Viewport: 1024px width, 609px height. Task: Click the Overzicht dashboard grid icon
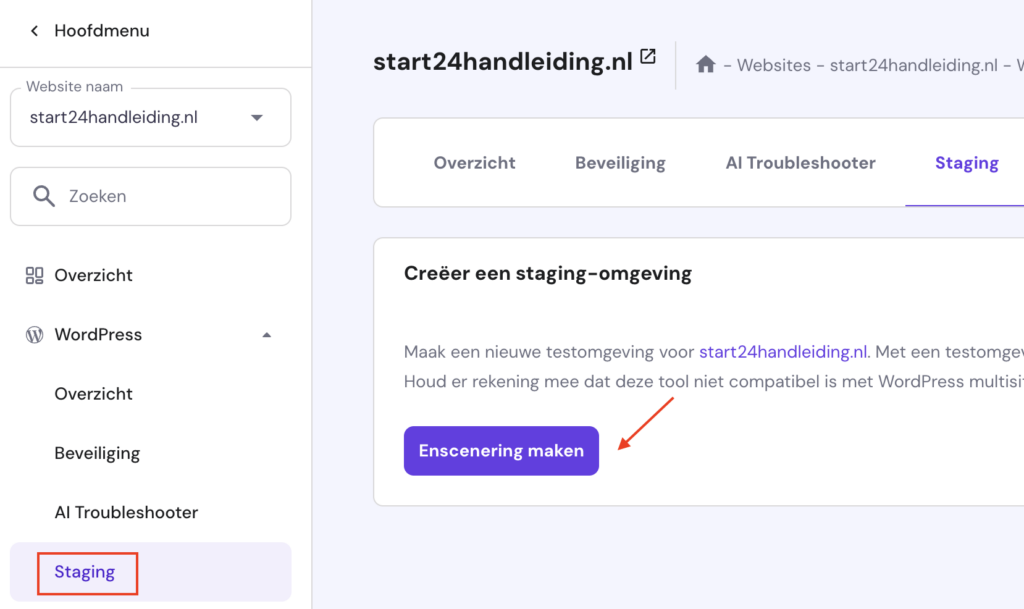coord(34,275)
